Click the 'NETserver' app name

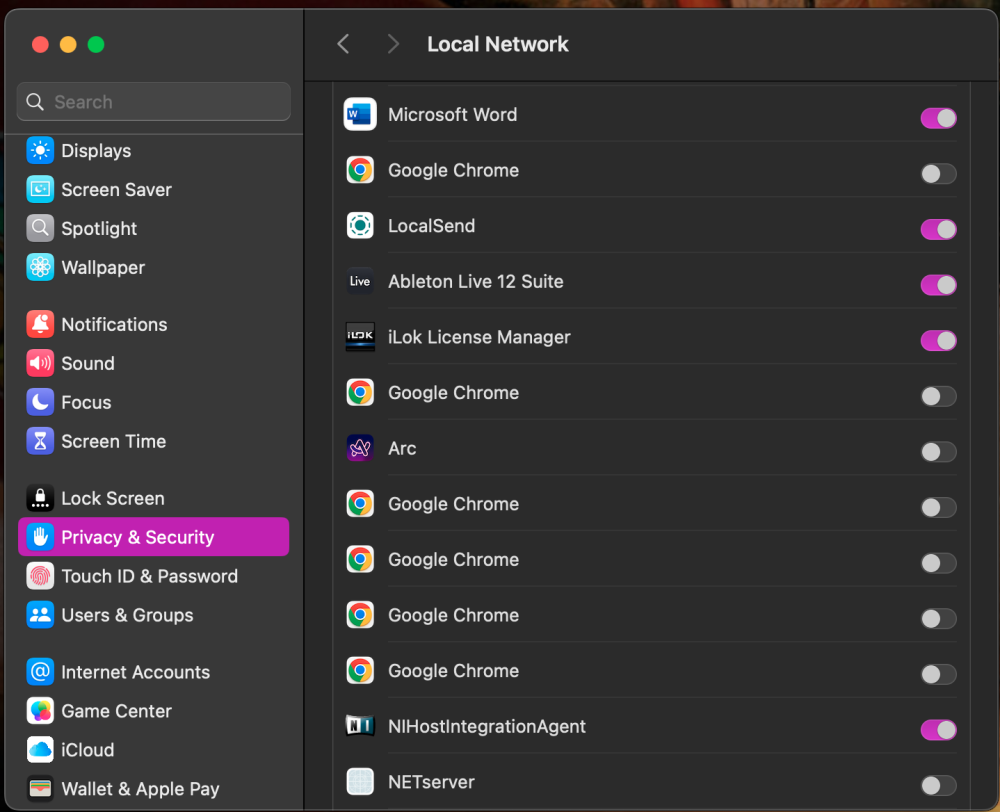tap(431, 781)
